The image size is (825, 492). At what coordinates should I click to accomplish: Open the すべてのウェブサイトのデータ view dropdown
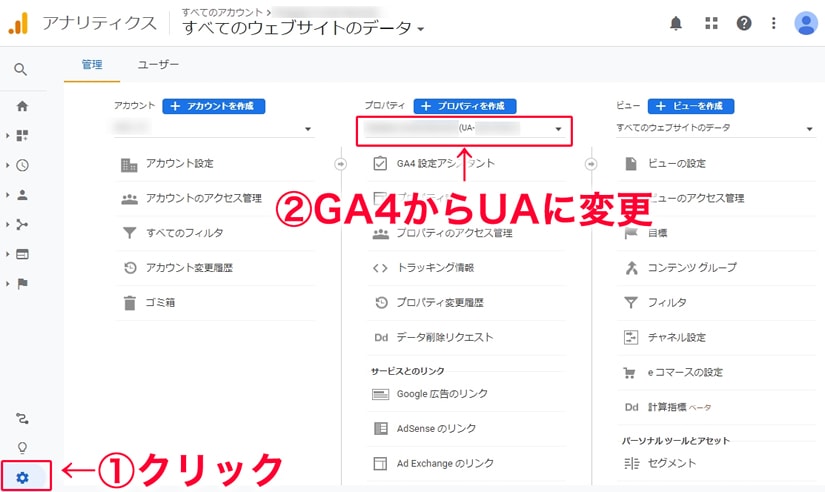[x=715, y=128]
